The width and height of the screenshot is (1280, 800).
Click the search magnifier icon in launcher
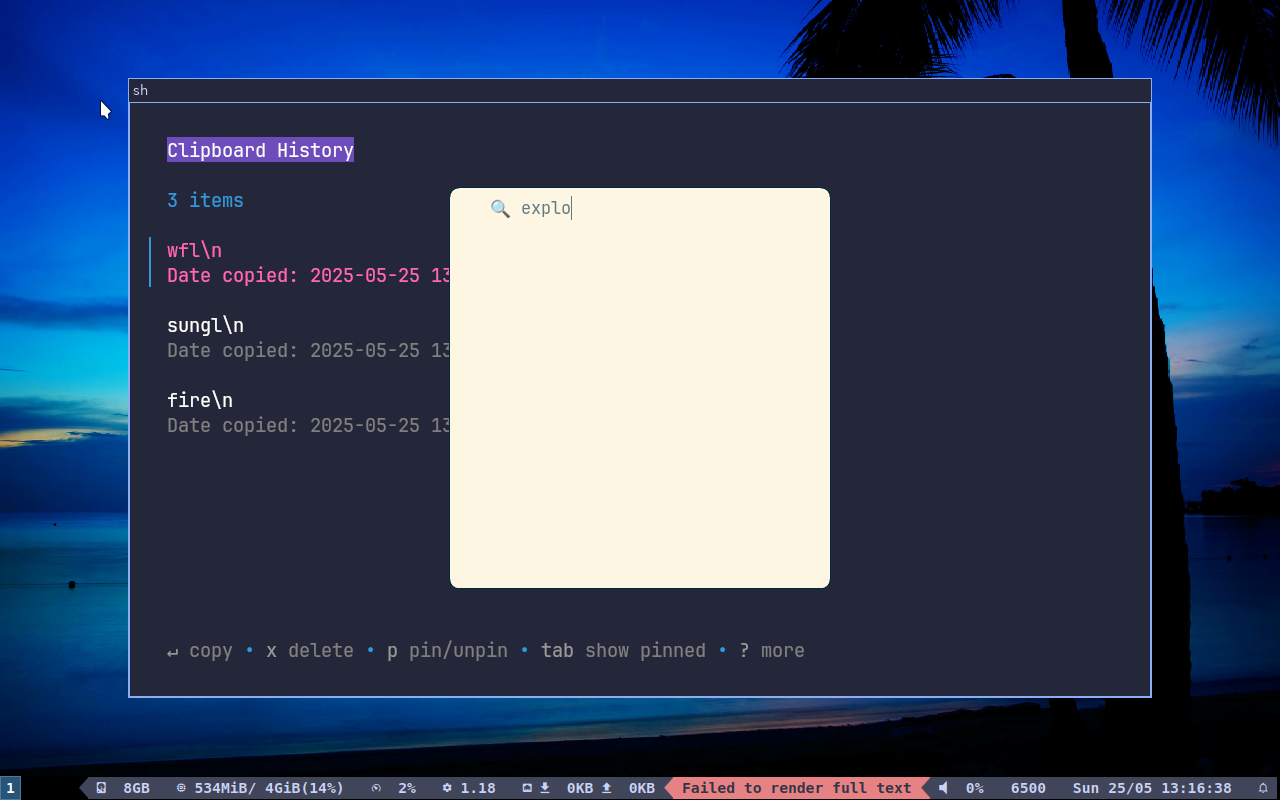[500, 208]
